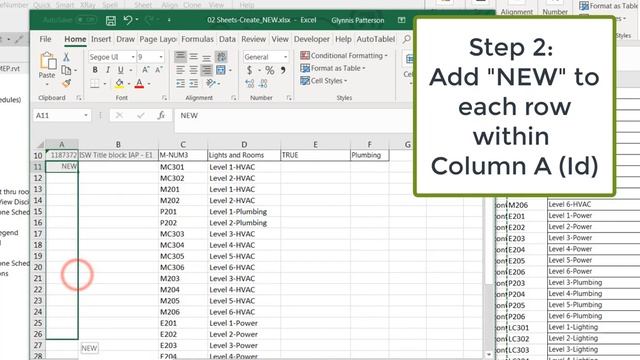Increase font size with larger A
The width and height of the screenshot is (640, 360).
coord(145,70)
